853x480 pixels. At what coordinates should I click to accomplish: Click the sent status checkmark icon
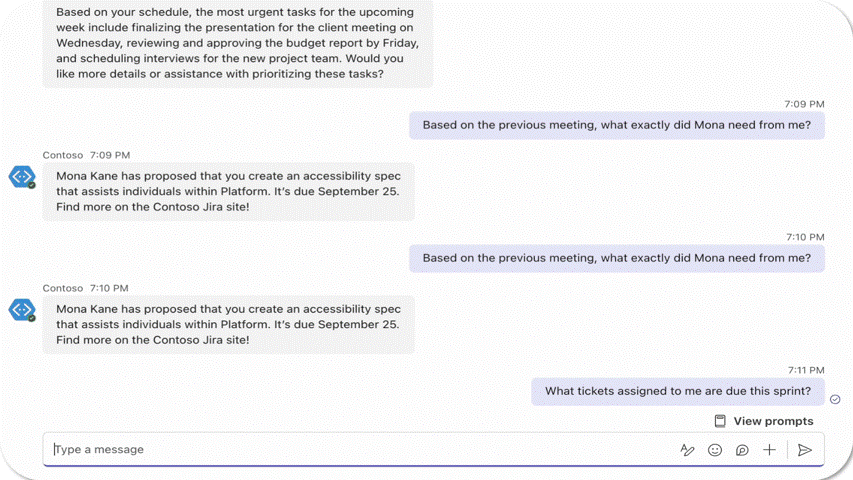coord(835,399)
